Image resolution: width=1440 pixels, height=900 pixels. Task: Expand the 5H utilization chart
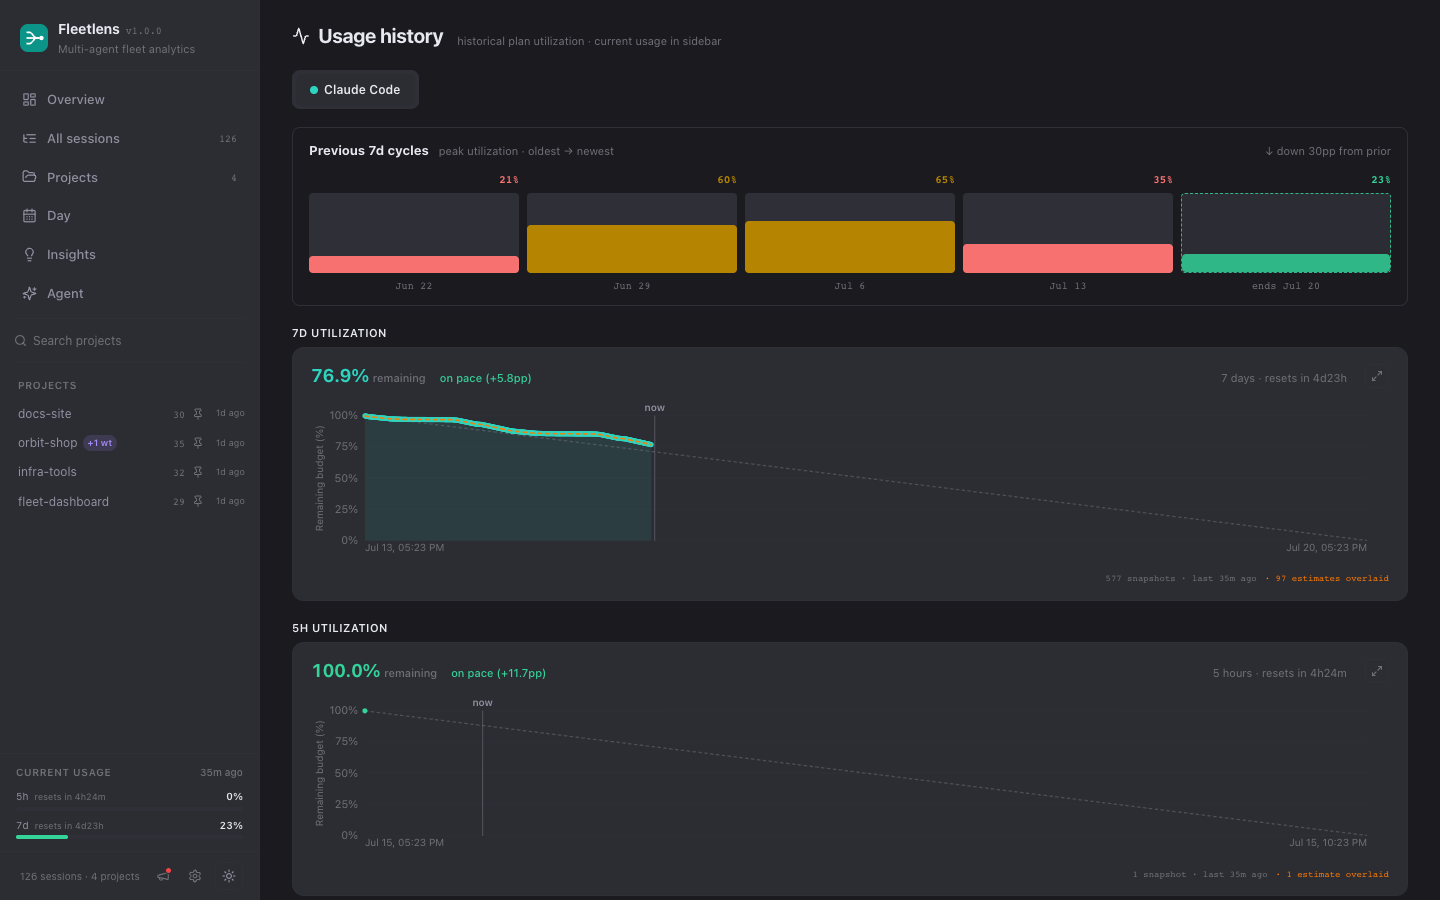1377,671
